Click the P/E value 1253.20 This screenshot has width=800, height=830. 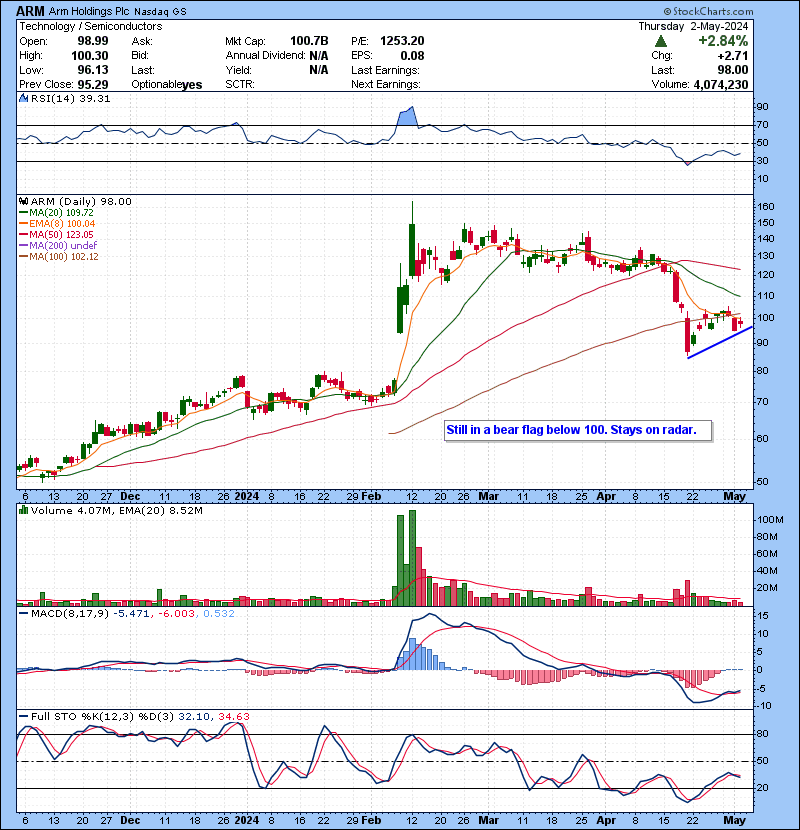[402, 41]
